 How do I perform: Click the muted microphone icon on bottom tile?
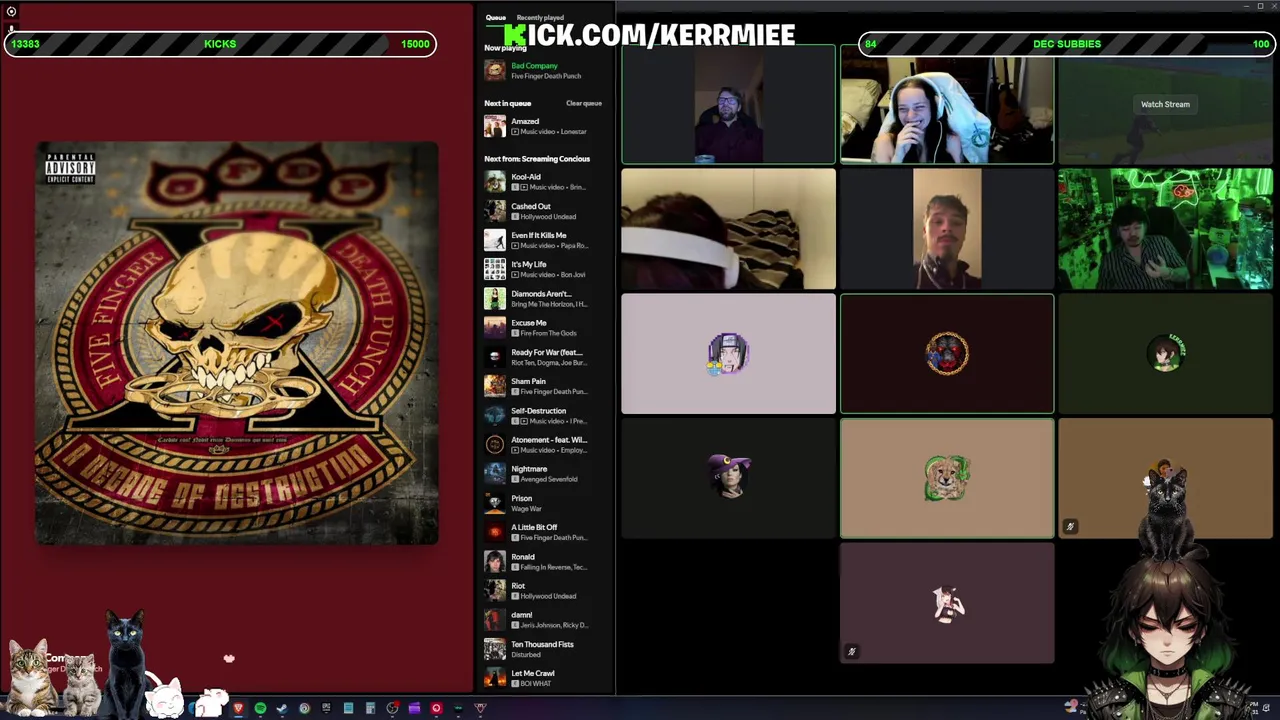pos(852,652)
